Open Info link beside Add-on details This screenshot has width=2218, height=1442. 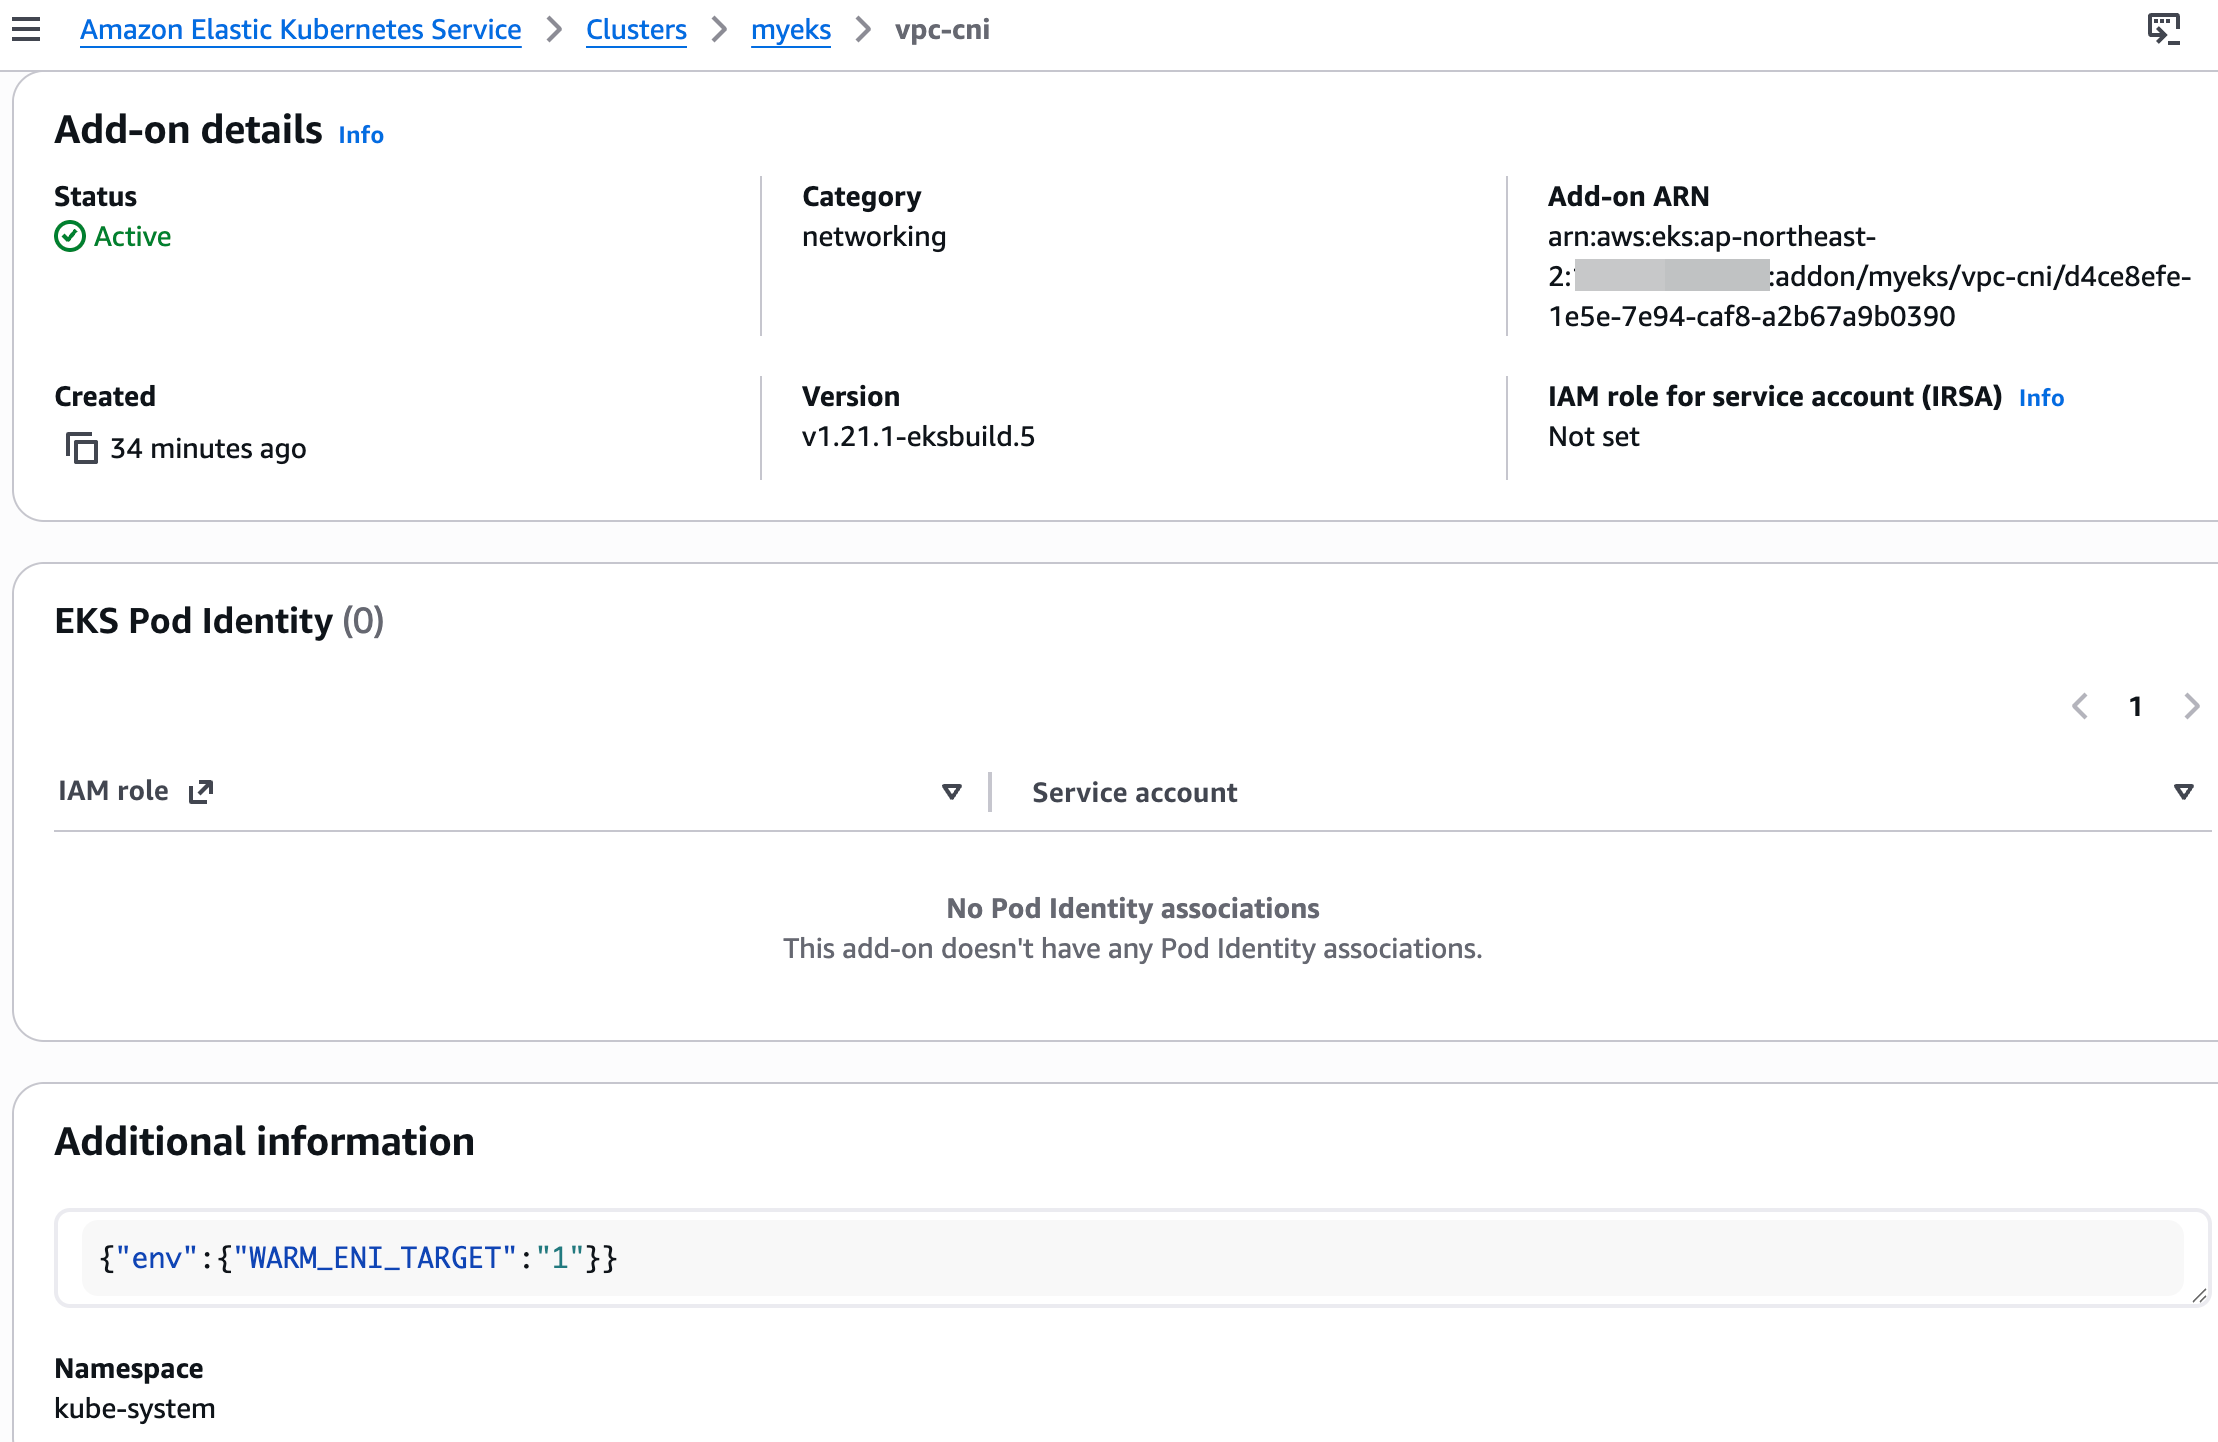[361, 134]
